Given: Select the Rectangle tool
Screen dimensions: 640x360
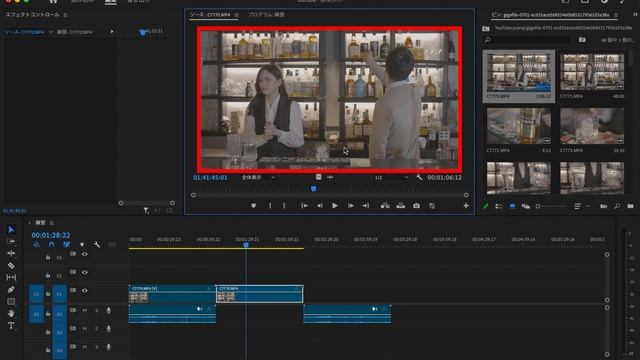Looking at the screenshot, I should tap(11, 301).
